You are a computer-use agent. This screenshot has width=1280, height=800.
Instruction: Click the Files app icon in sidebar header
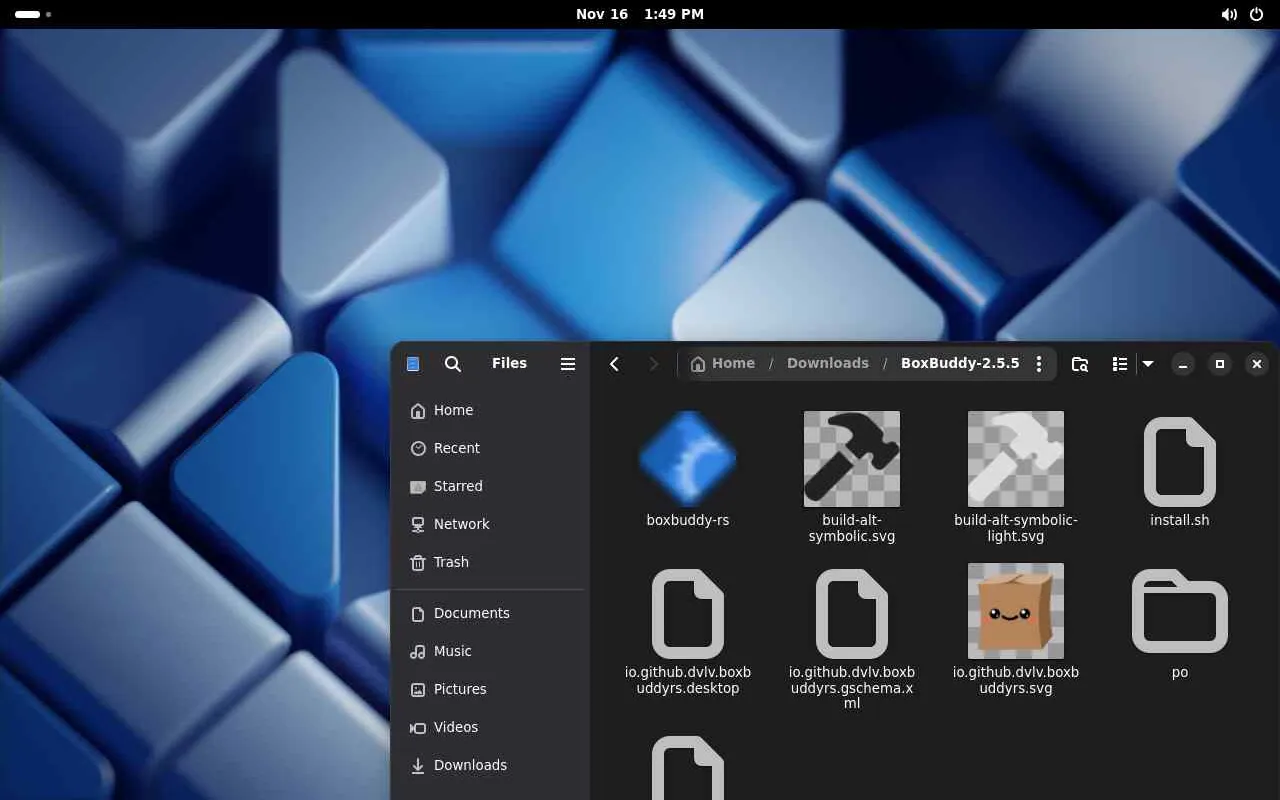point(413,364)
